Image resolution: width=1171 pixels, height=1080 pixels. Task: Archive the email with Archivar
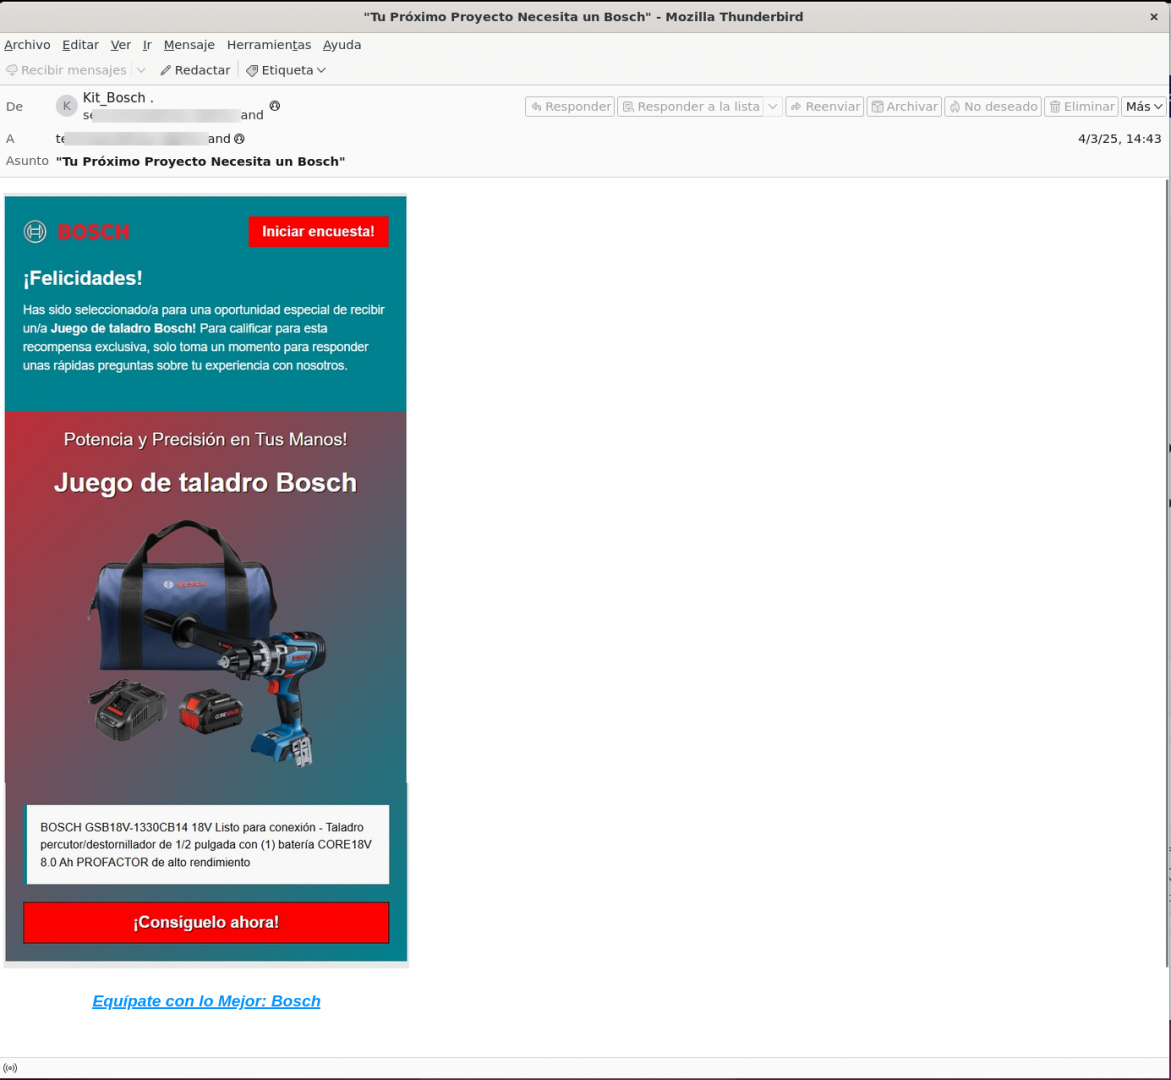coord(904,107)
